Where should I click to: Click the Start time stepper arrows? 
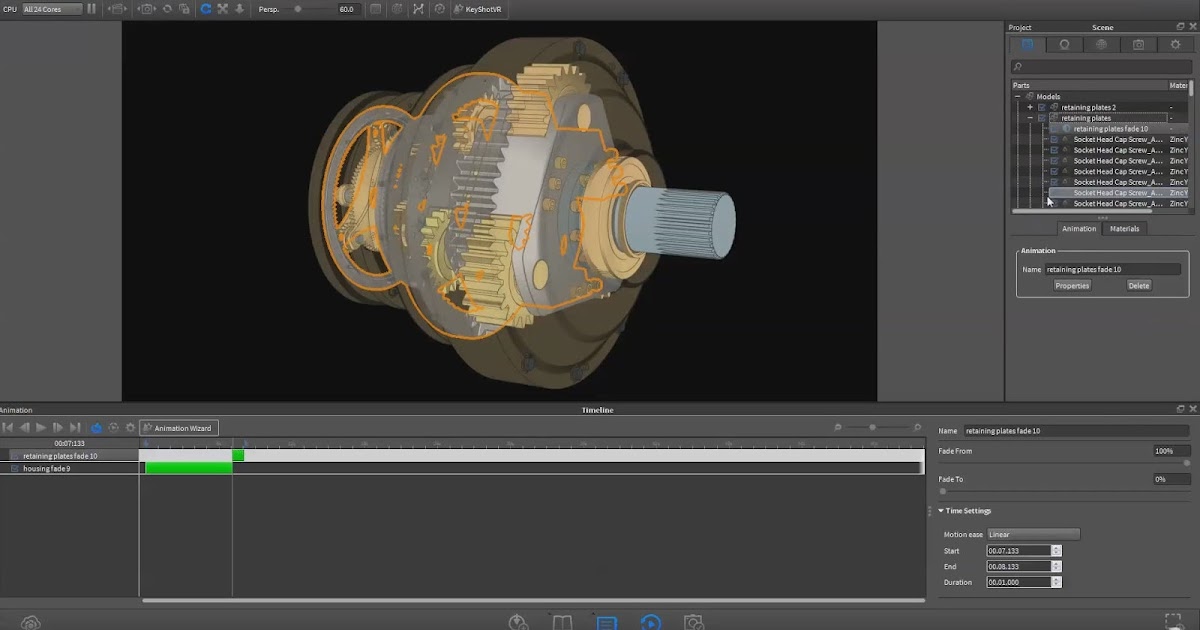[x=1056, y=551]
